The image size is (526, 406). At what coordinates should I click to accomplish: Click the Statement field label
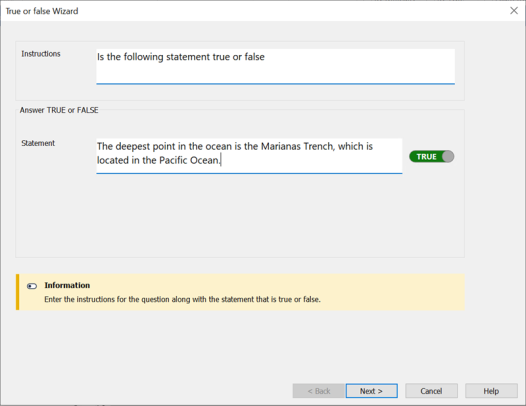tap(38, 143)
